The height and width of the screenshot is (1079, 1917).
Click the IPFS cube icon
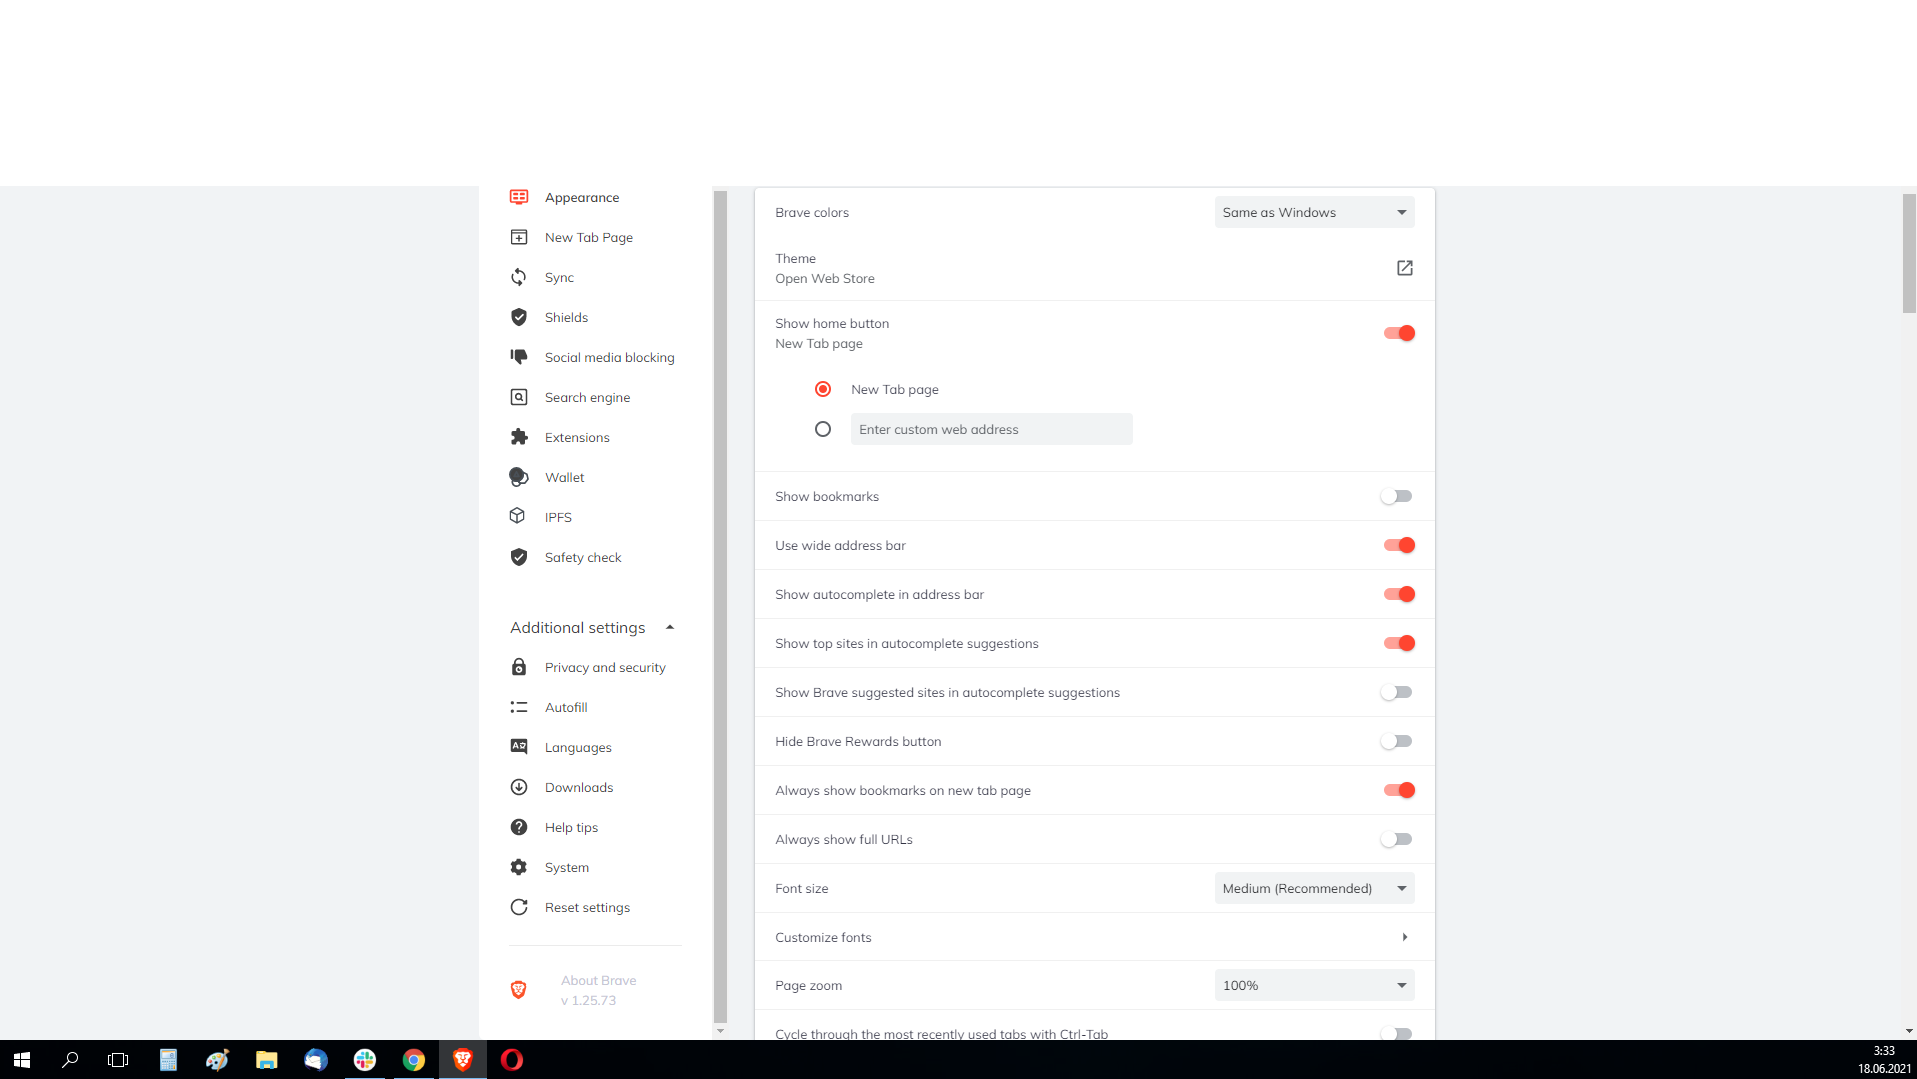click(518, 517)
